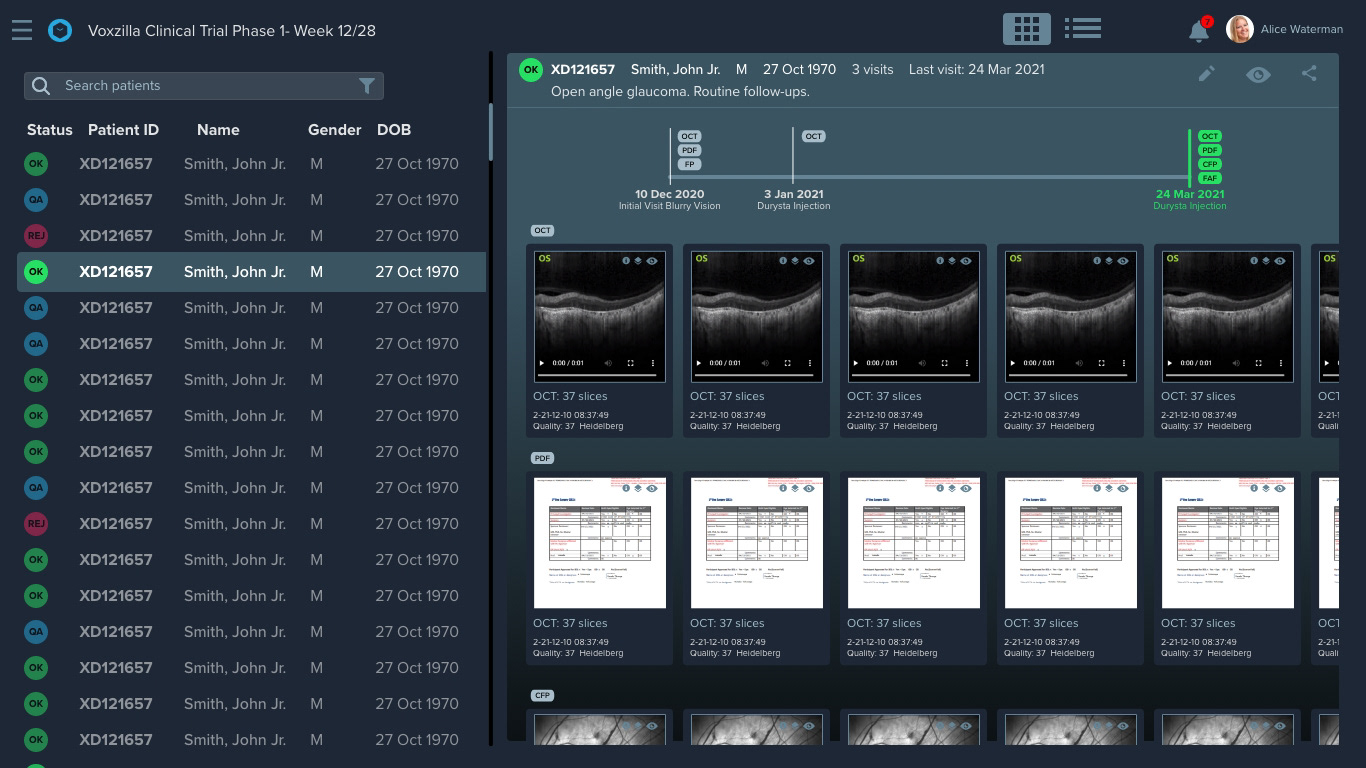Edit patient record with pencil icon

(x=1207, y=74)
